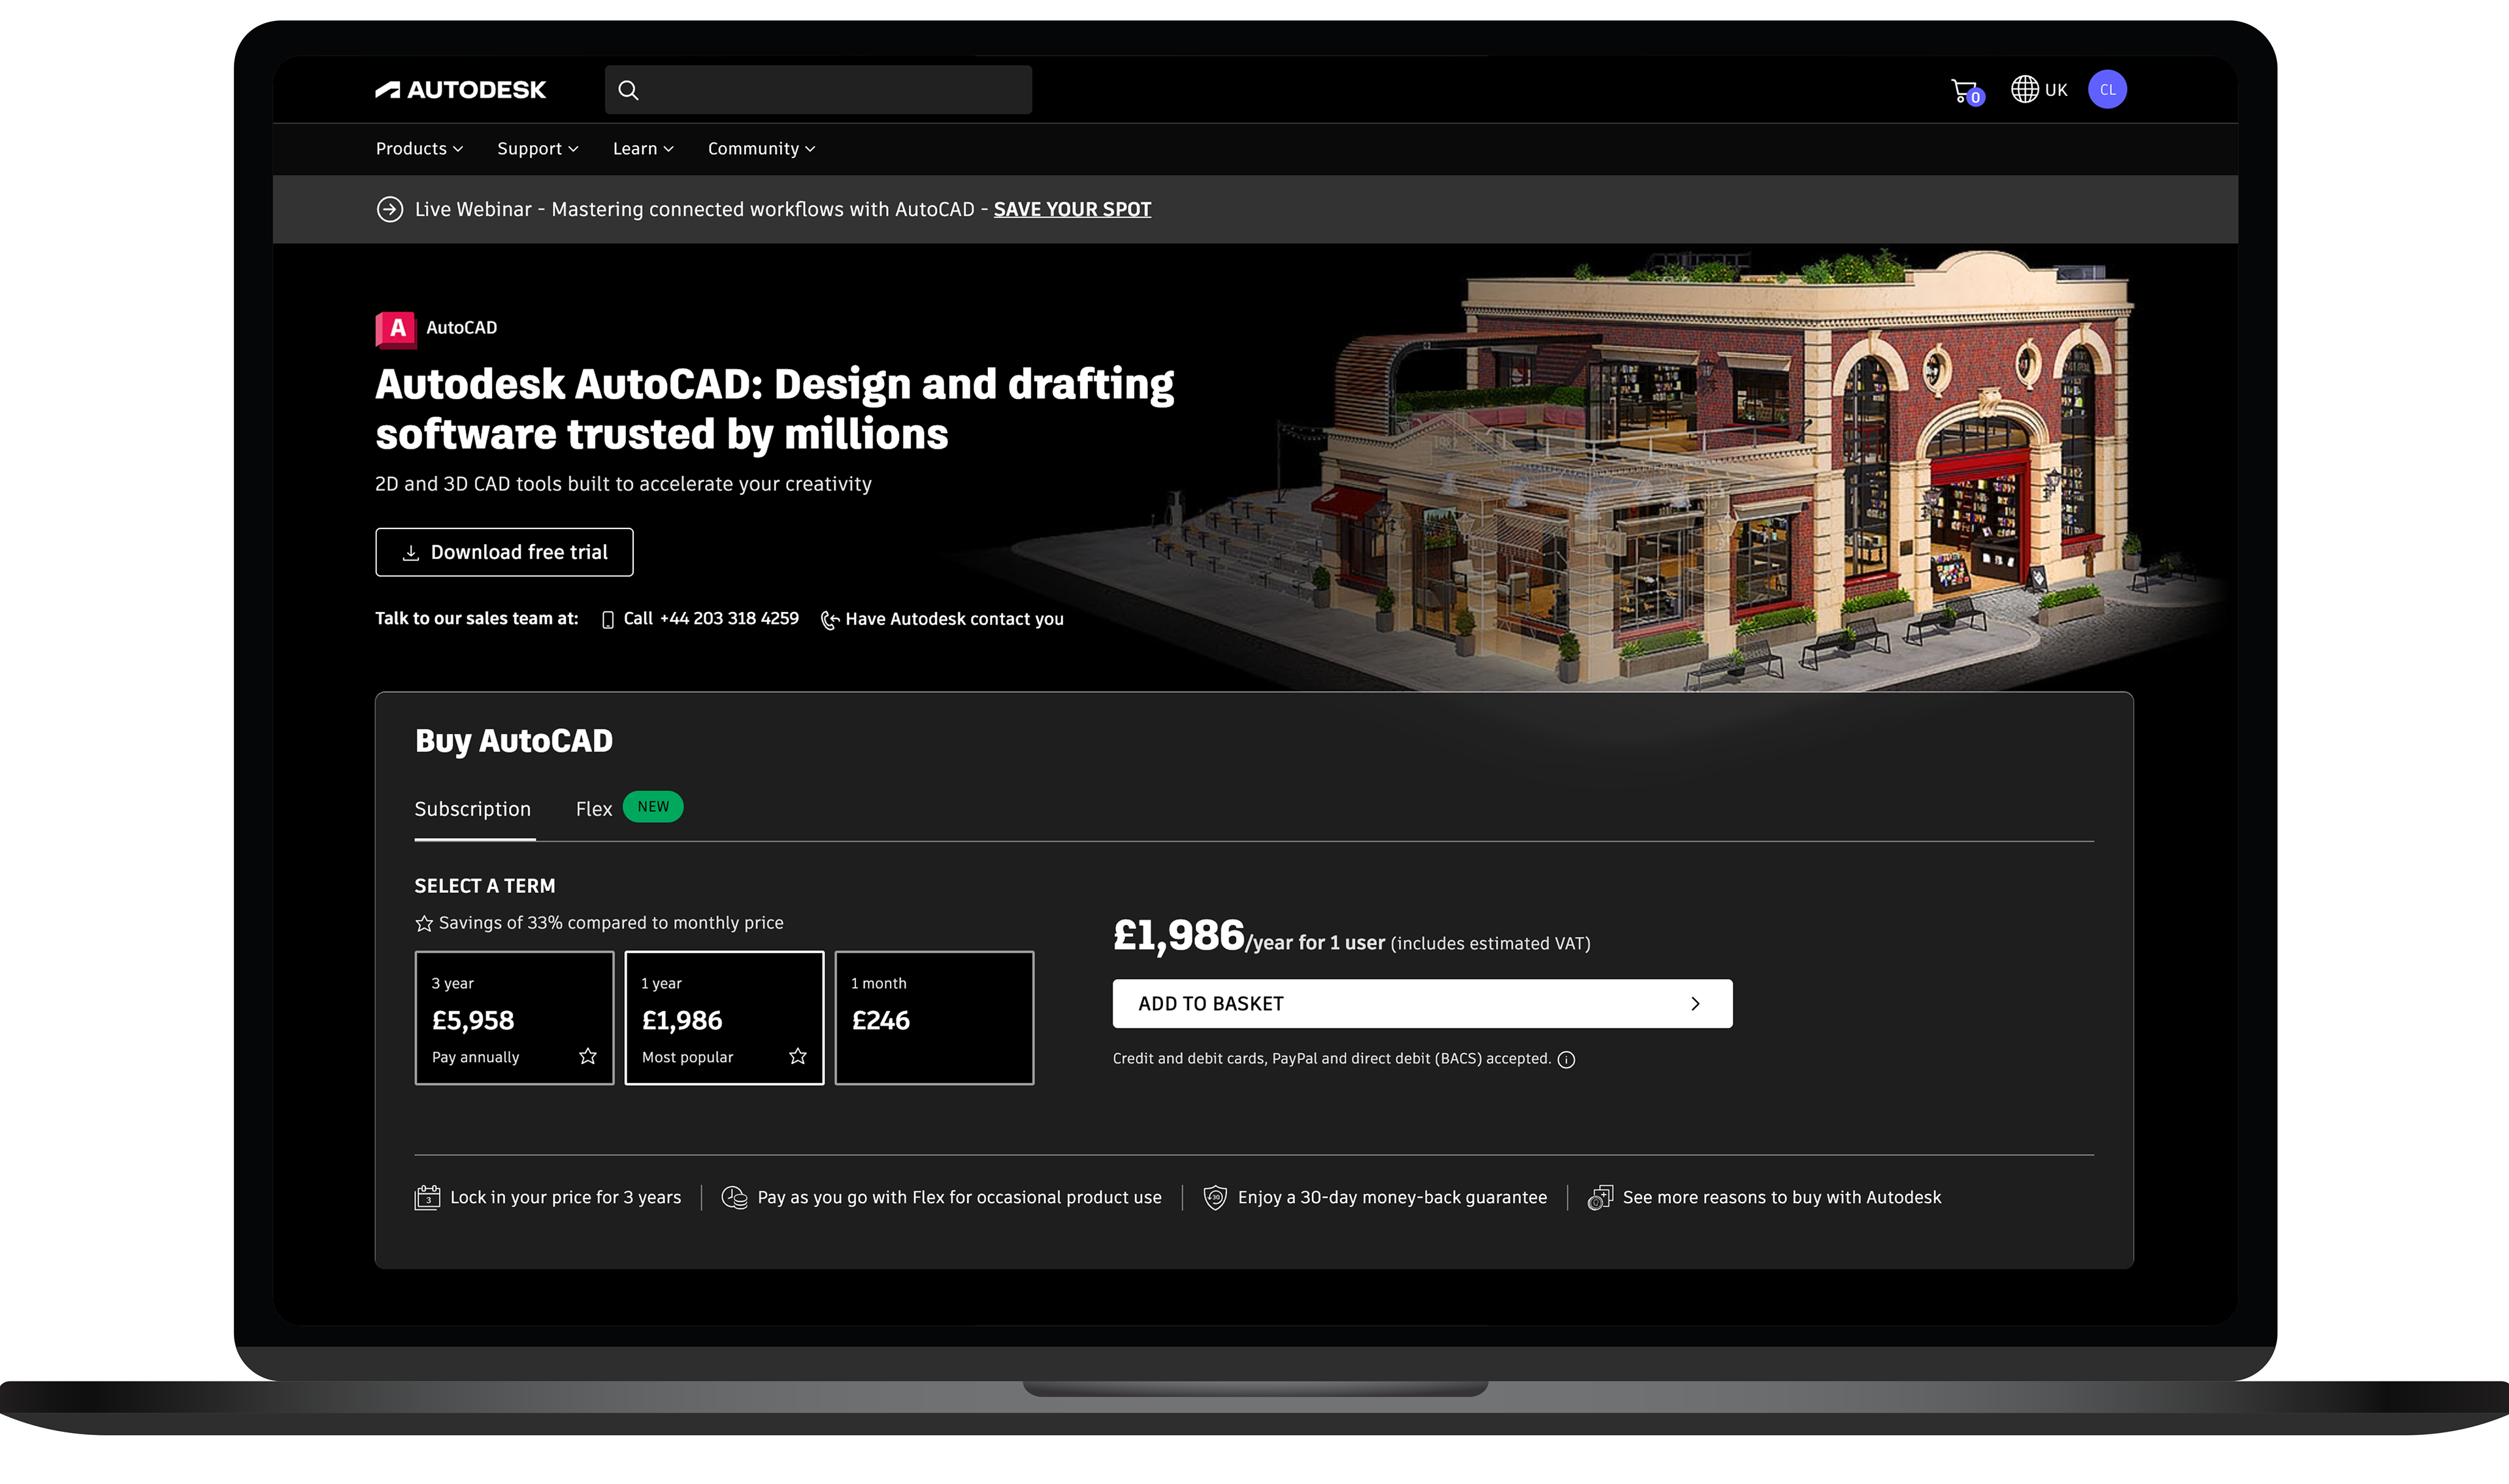Select the Subscription tab
The image size is (2509, 1484).
pos(473,809)
